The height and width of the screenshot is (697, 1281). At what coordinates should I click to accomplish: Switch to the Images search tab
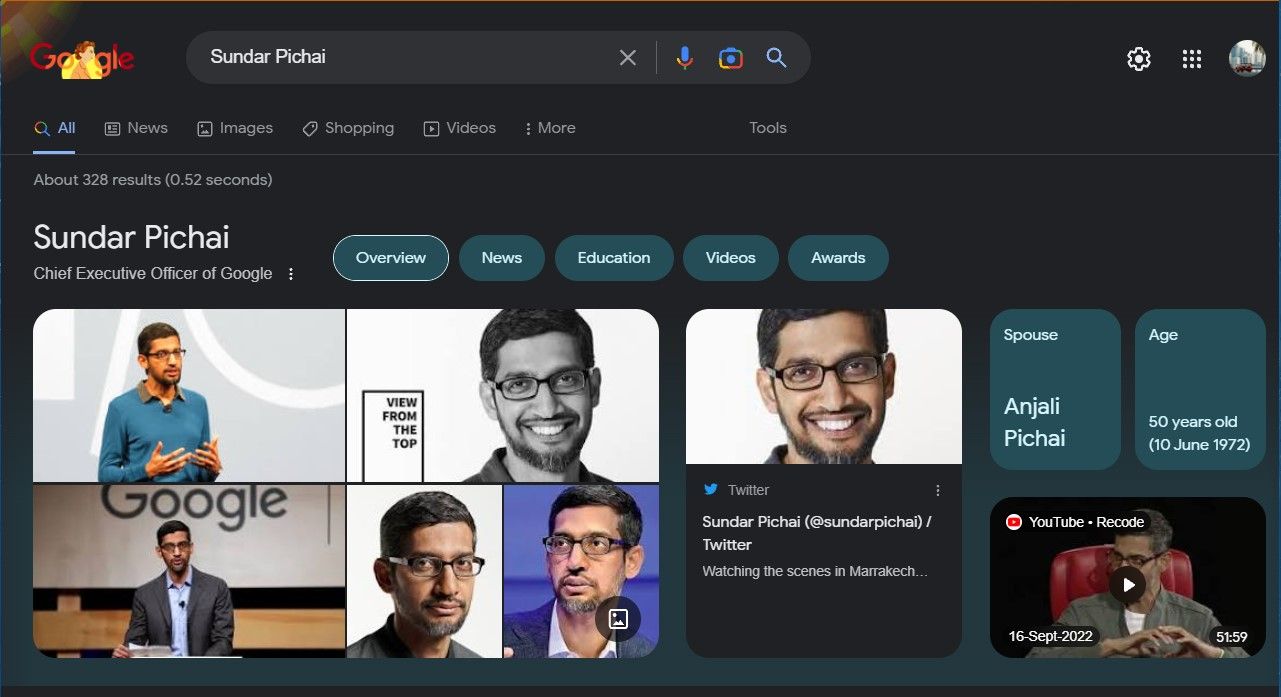[x=235, y=128]
